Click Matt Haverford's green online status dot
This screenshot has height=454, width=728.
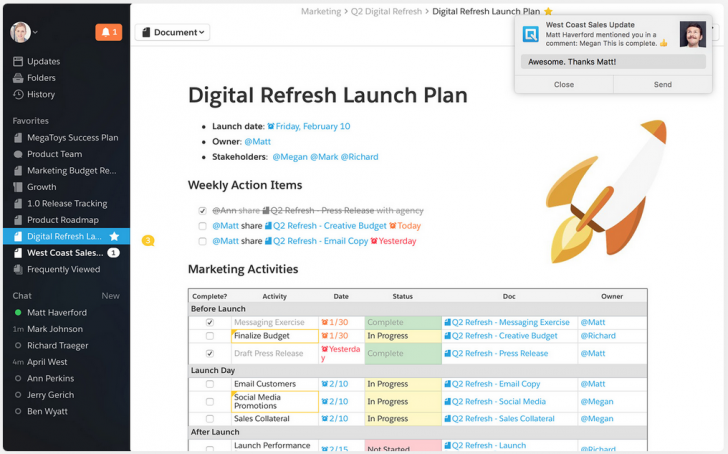point(18,312)
